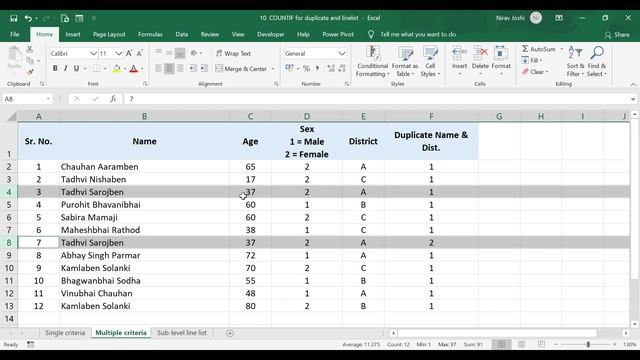Click Insert Function fx icon
This screenshot has height=360, width=640.
click(x=113, y=99)
